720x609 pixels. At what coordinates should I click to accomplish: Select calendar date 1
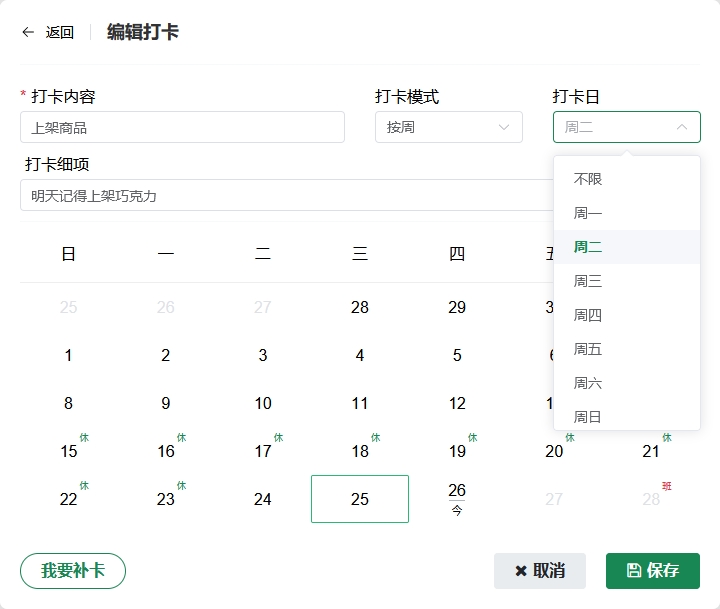68,355
